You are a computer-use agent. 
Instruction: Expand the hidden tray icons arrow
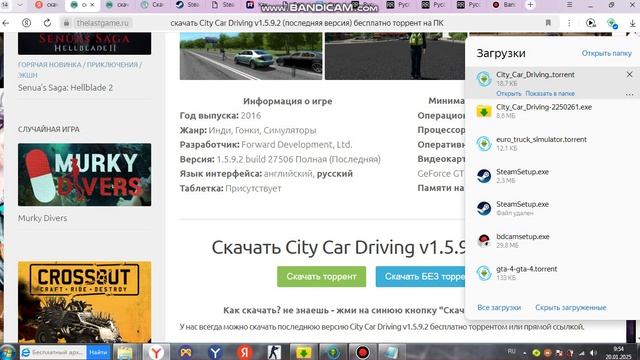pyautogui.click(x=524, y=353)
